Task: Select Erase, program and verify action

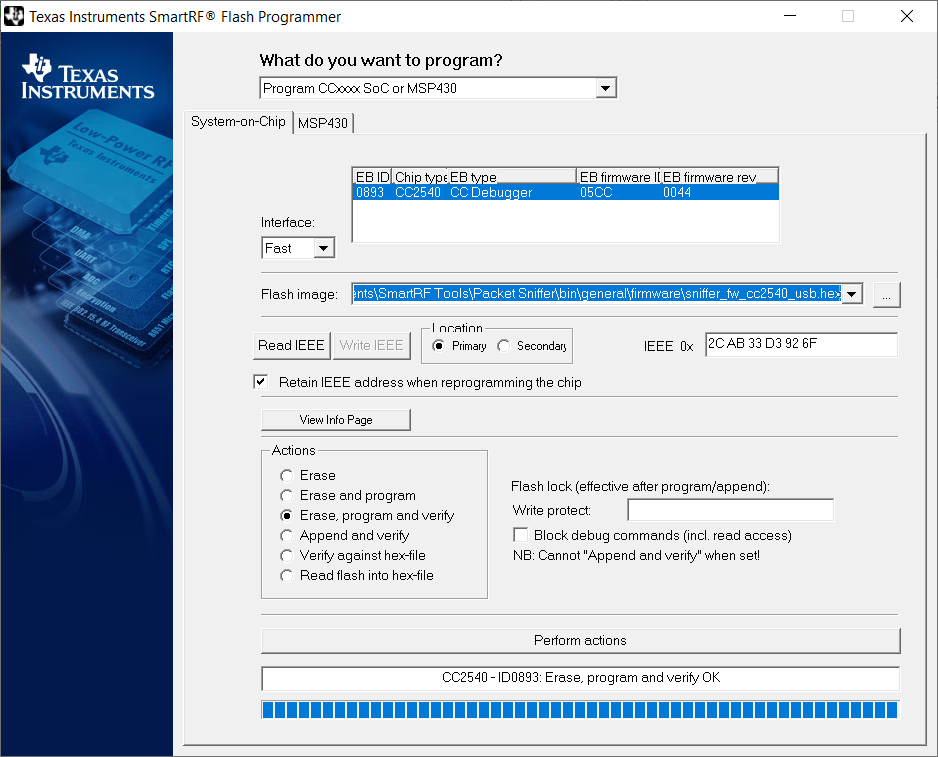Action: click(x=287, y=515)
